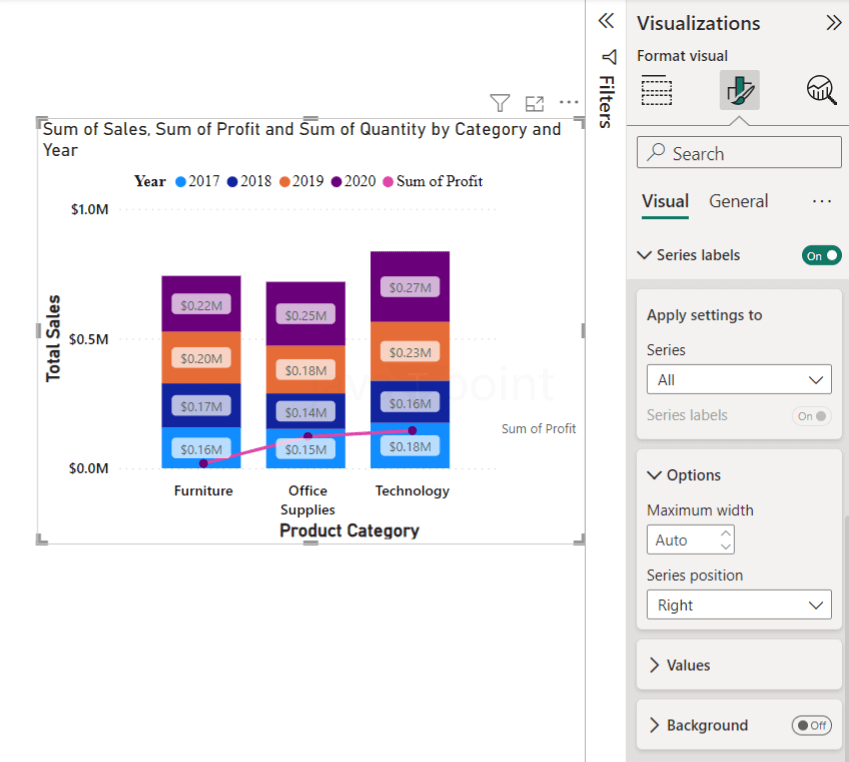Click the Sum of Profit series label

(x=538, y=428)
